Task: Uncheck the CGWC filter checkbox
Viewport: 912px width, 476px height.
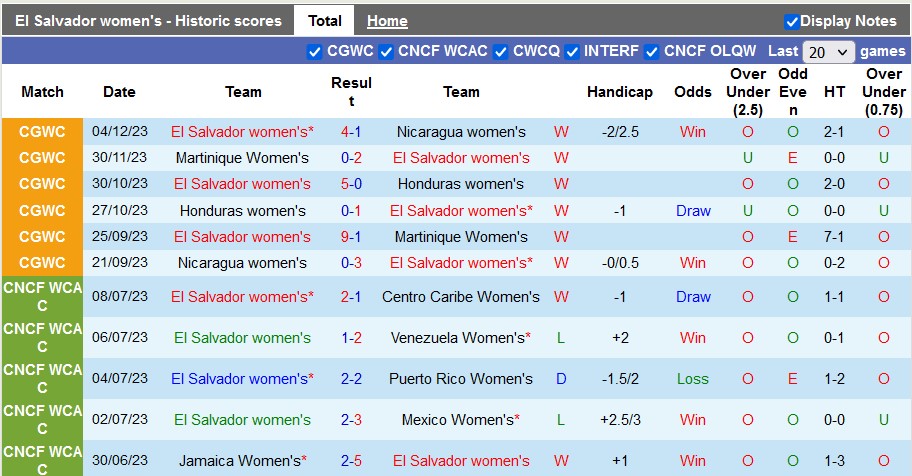Action: coord(314,51)
